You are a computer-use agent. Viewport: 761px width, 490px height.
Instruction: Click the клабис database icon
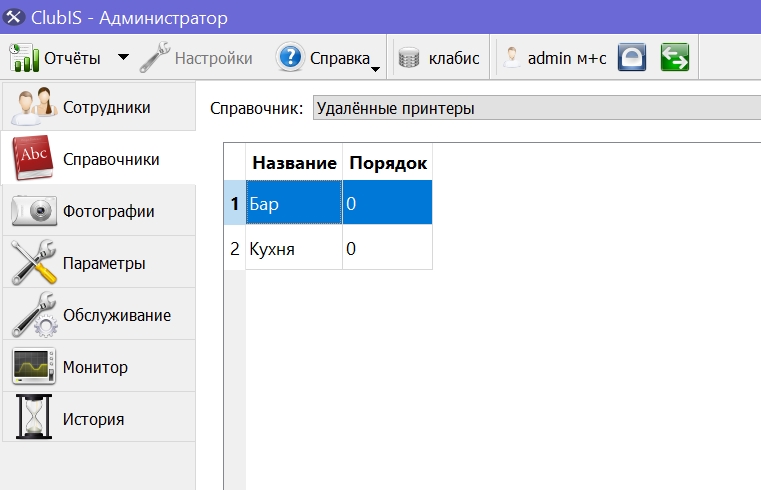[409, 58]
